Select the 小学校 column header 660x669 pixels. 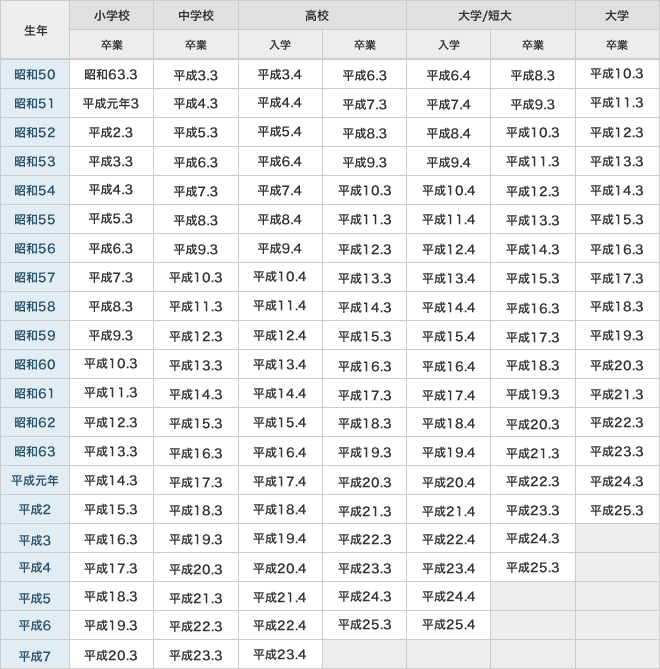coord(111,16)
